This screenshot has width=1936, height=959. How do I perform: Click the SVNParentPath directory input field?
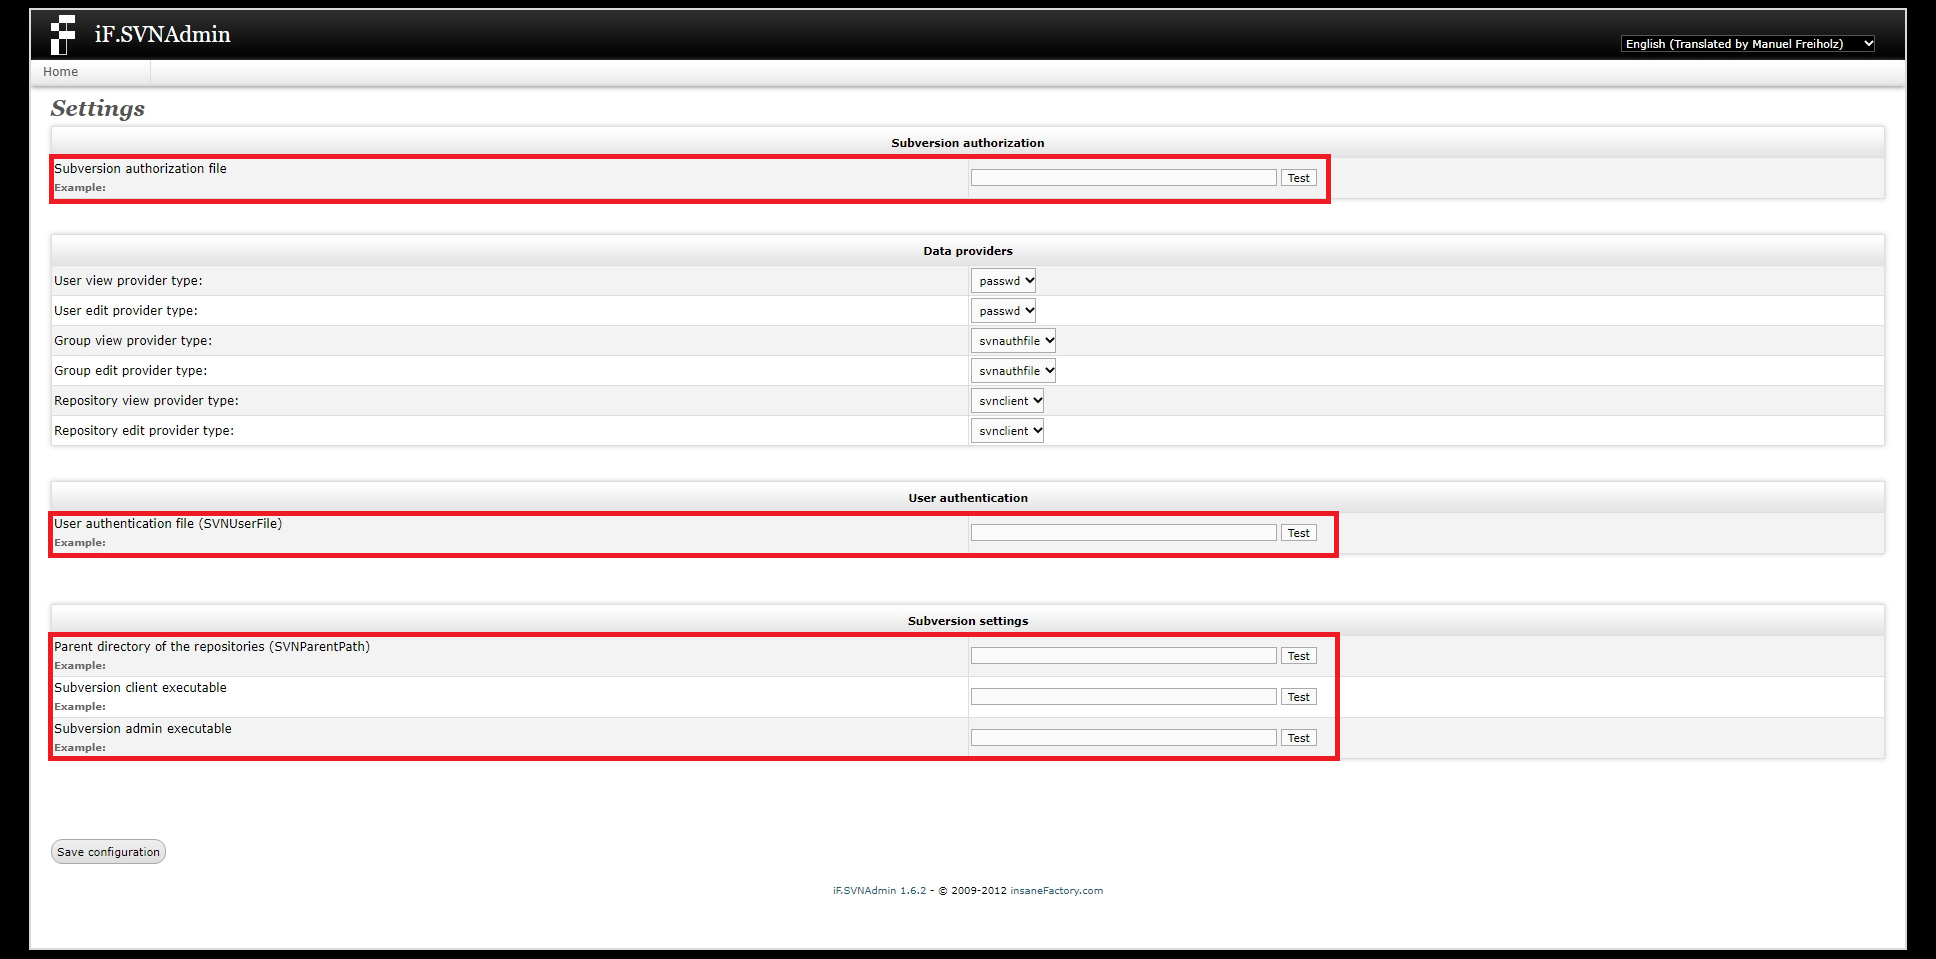1123,656
